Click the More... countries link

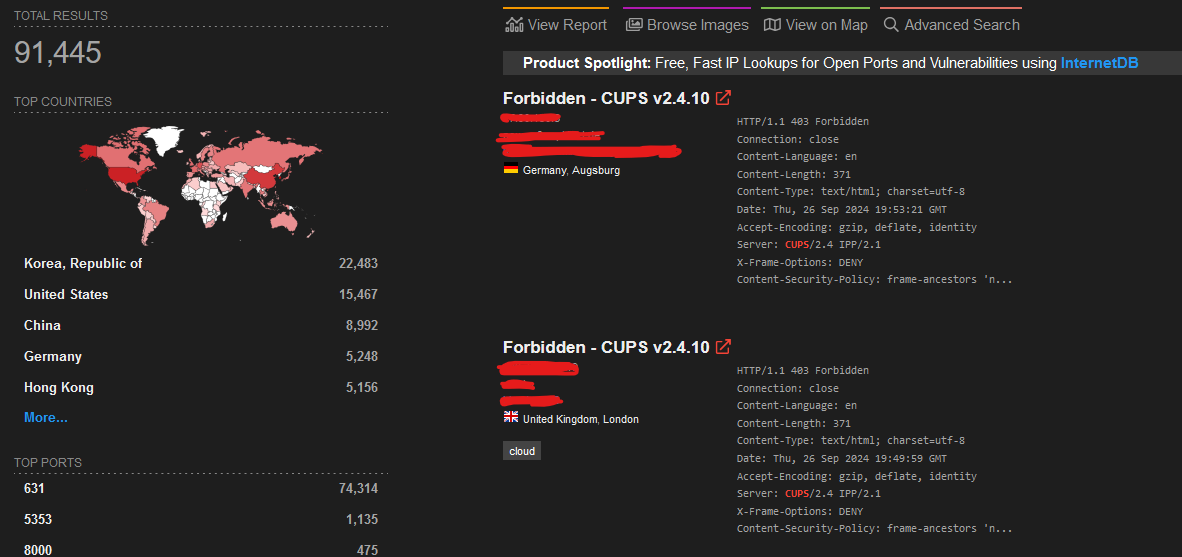point(46,418)
